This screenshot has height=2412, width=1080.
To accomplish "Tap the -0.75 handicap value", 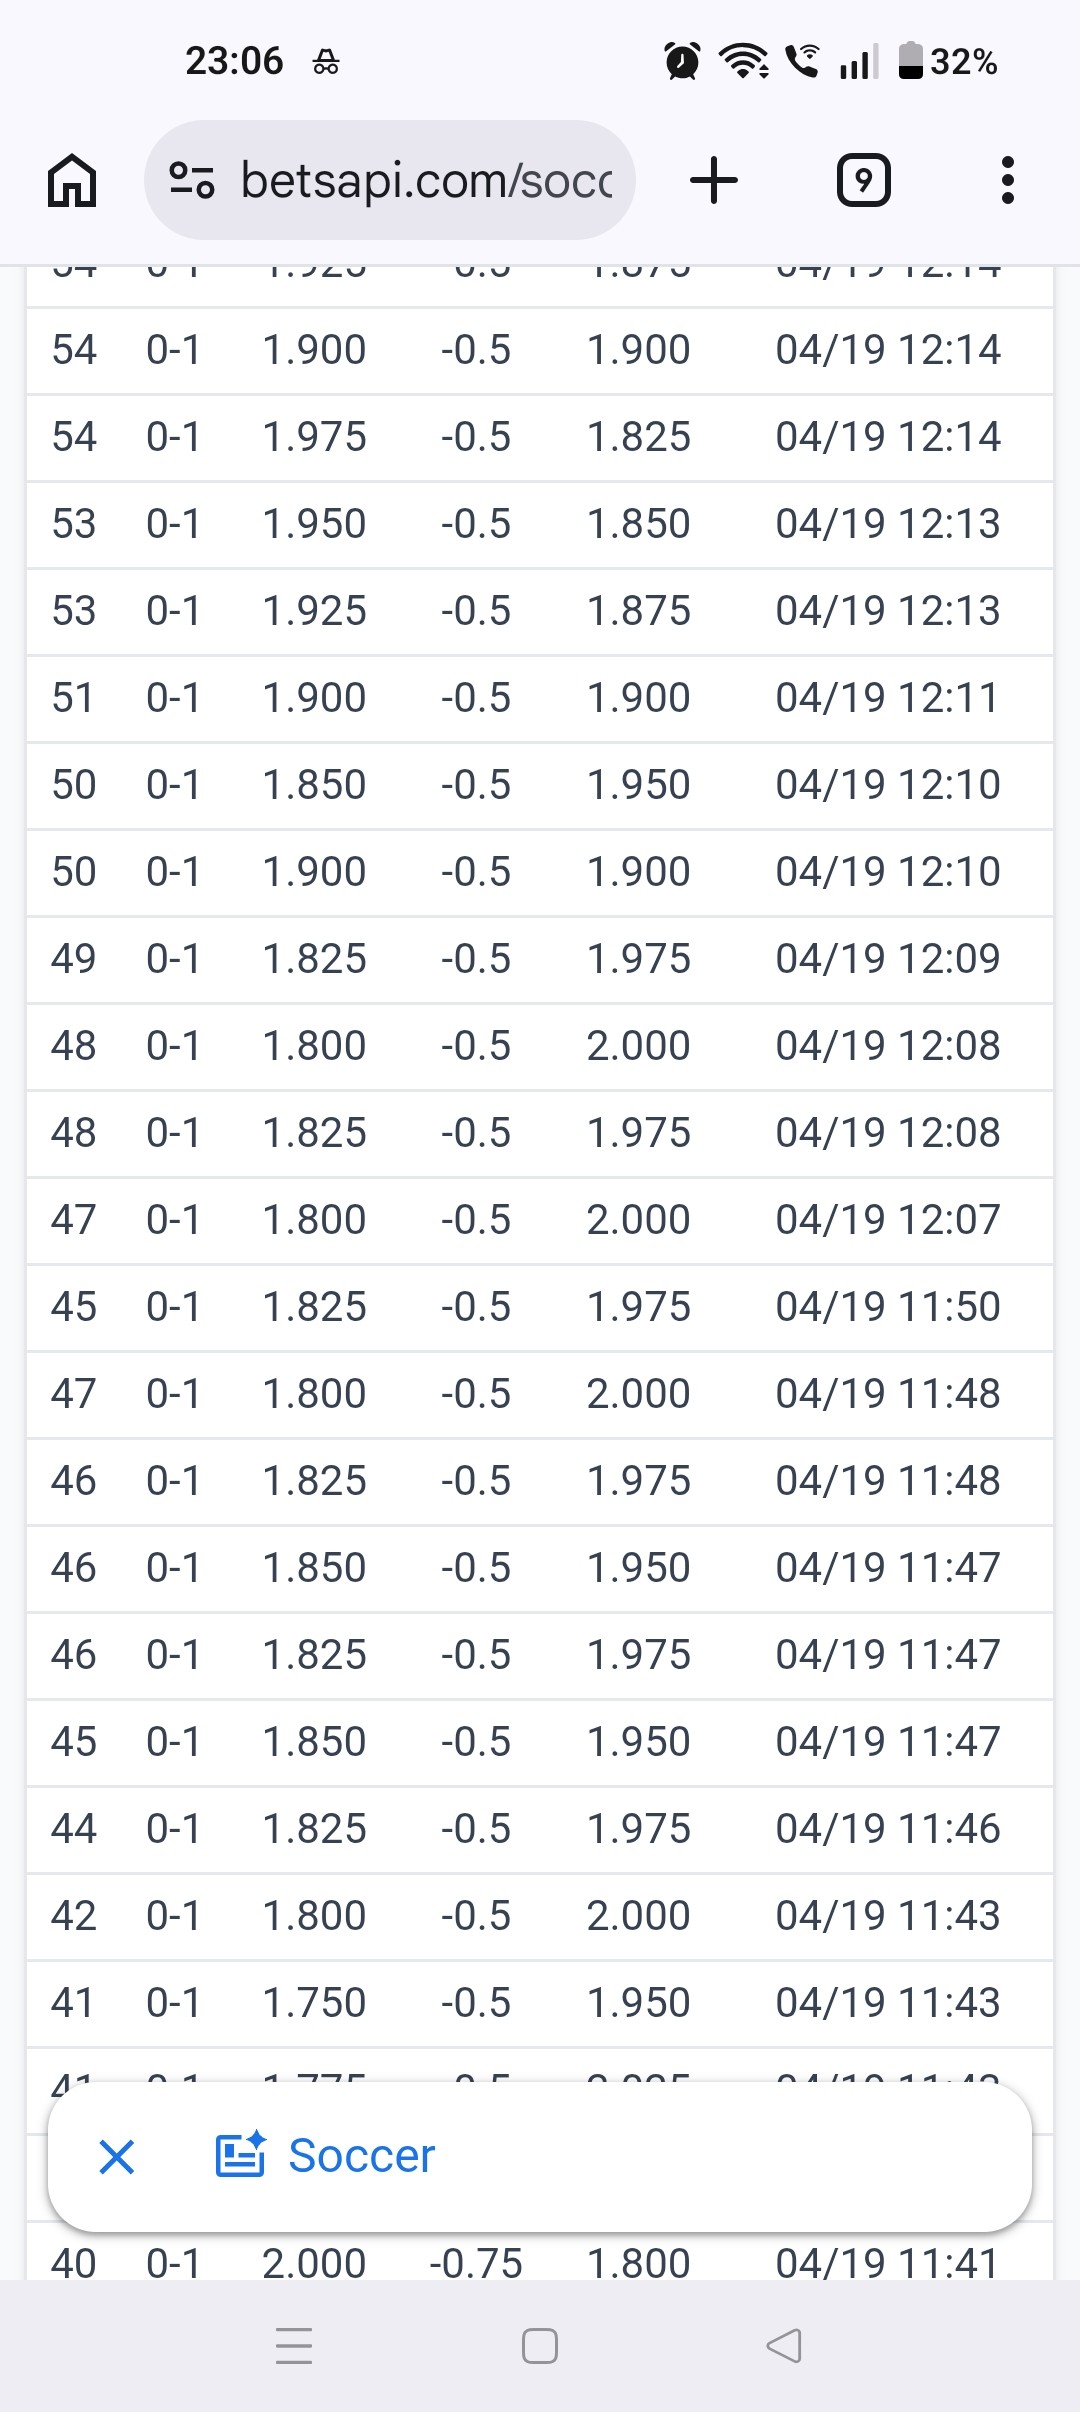I will [476, 2264].
